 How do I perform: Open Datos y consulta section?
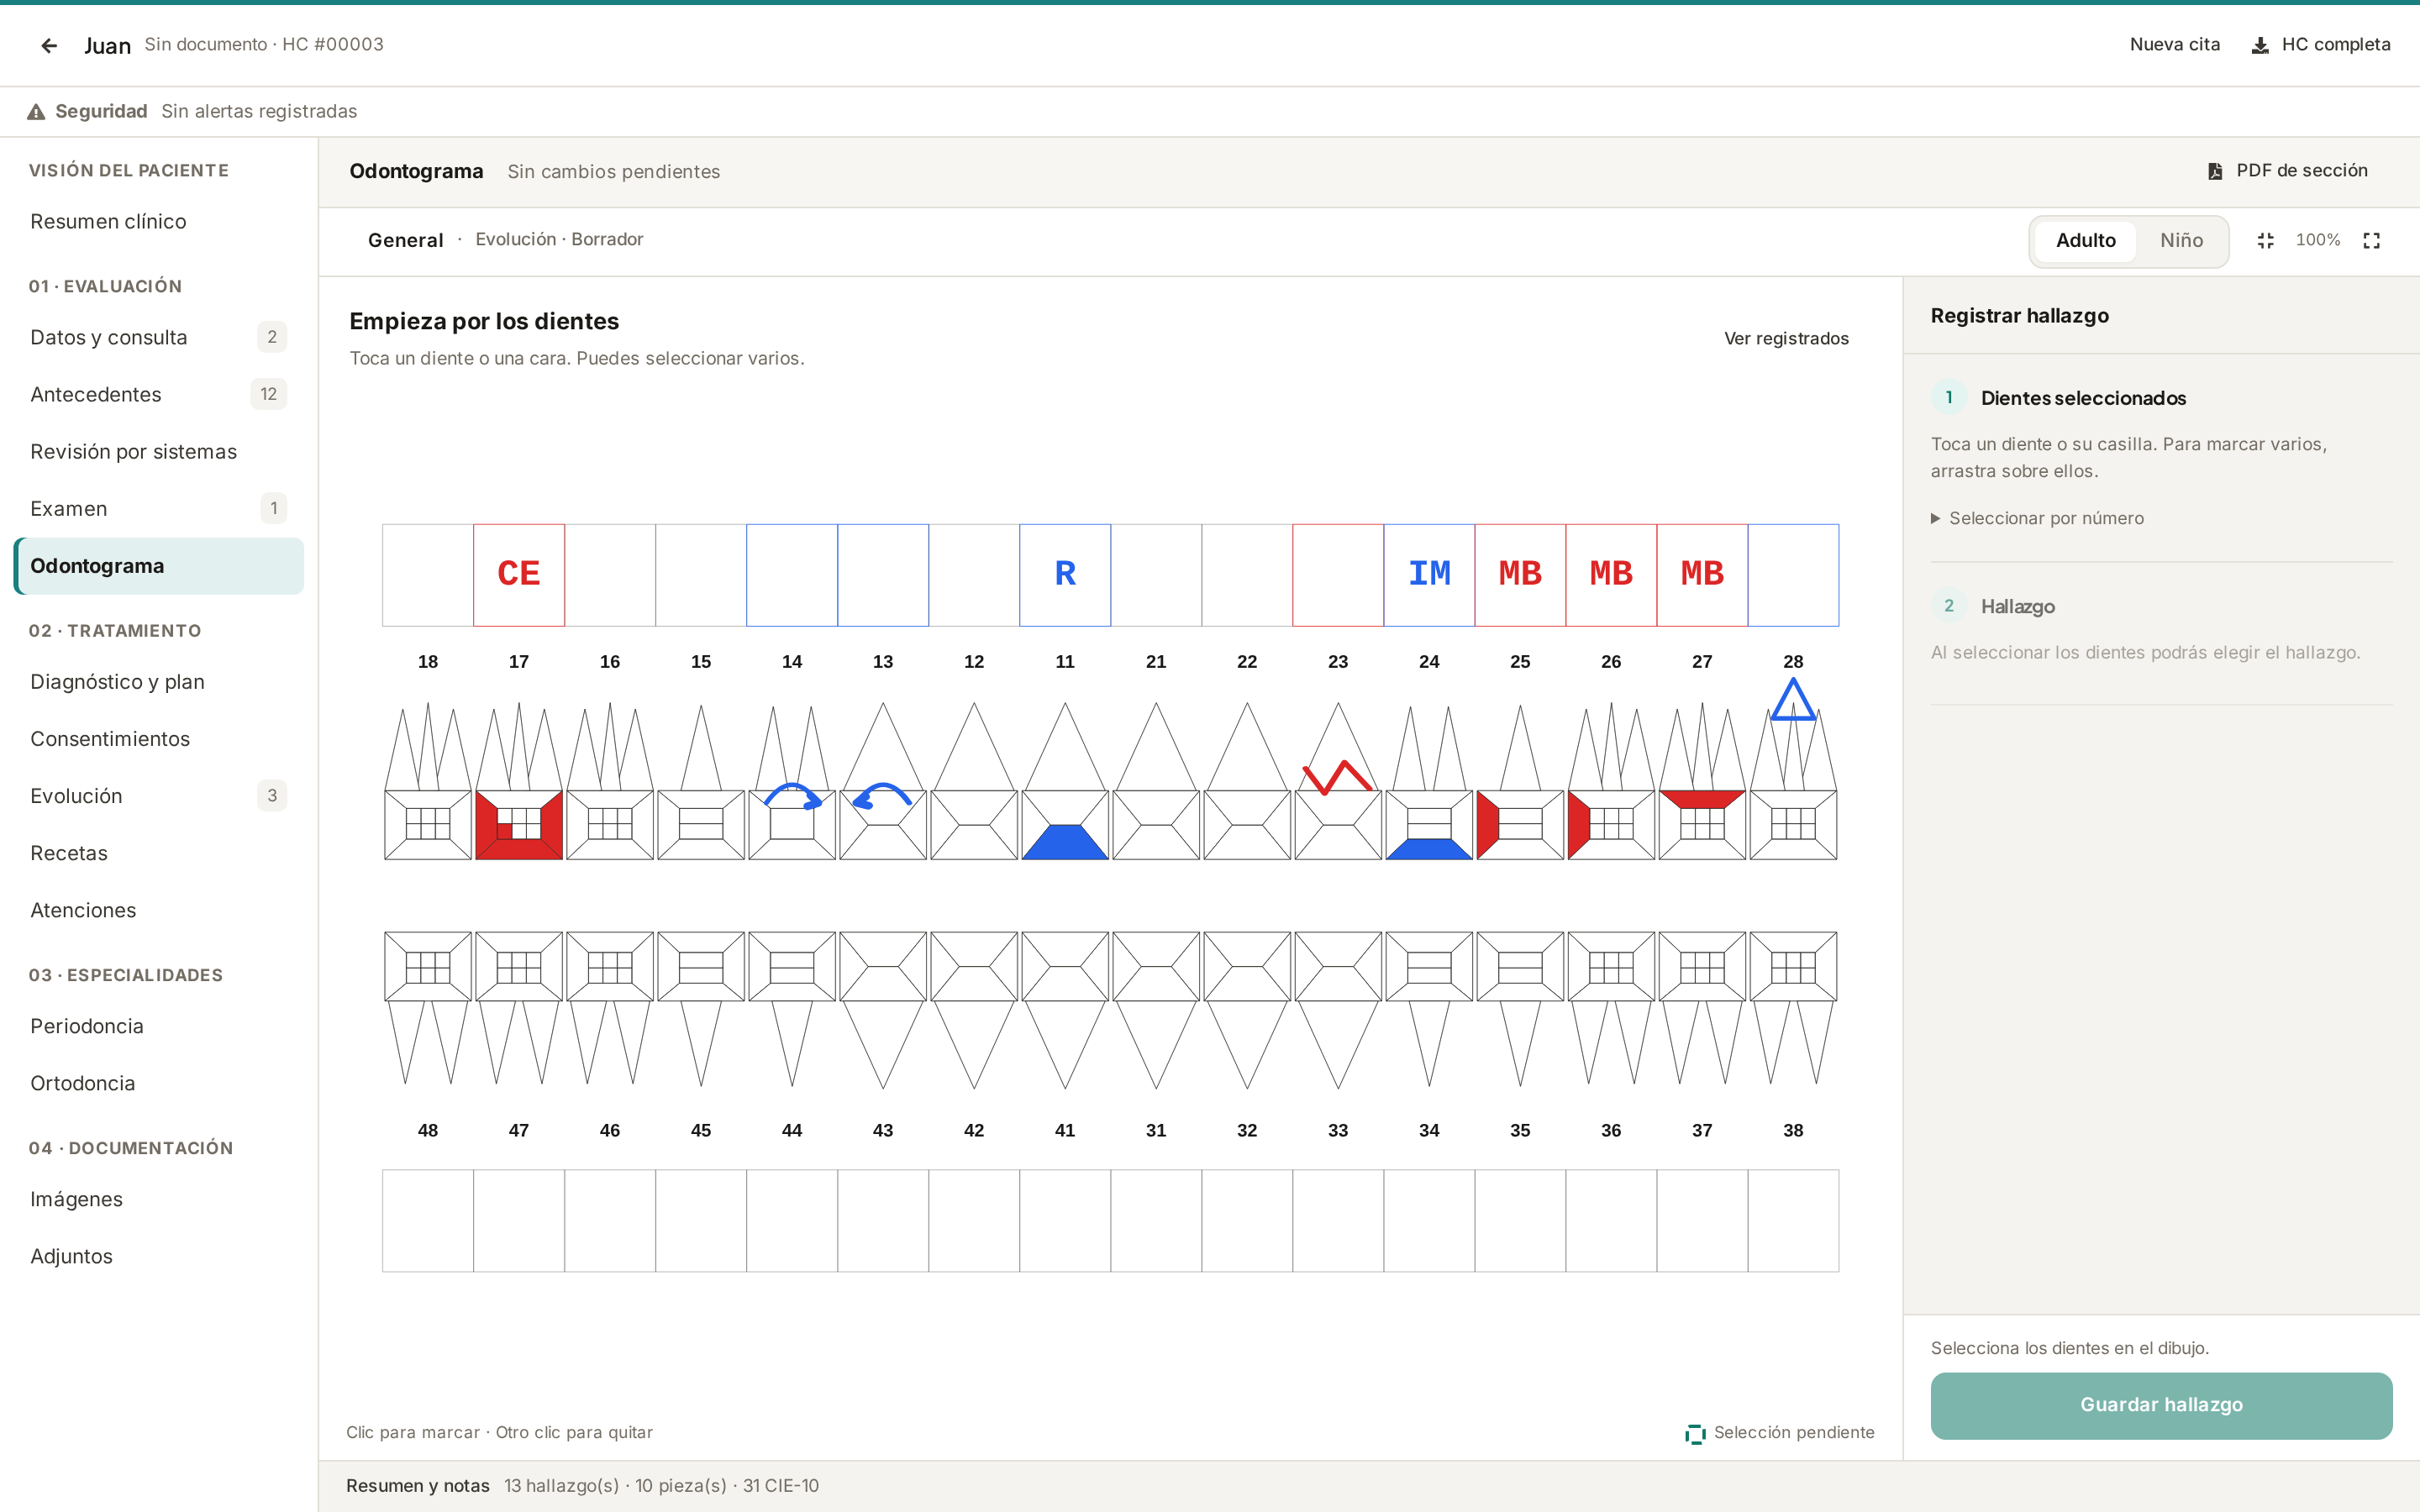(159, 337)
